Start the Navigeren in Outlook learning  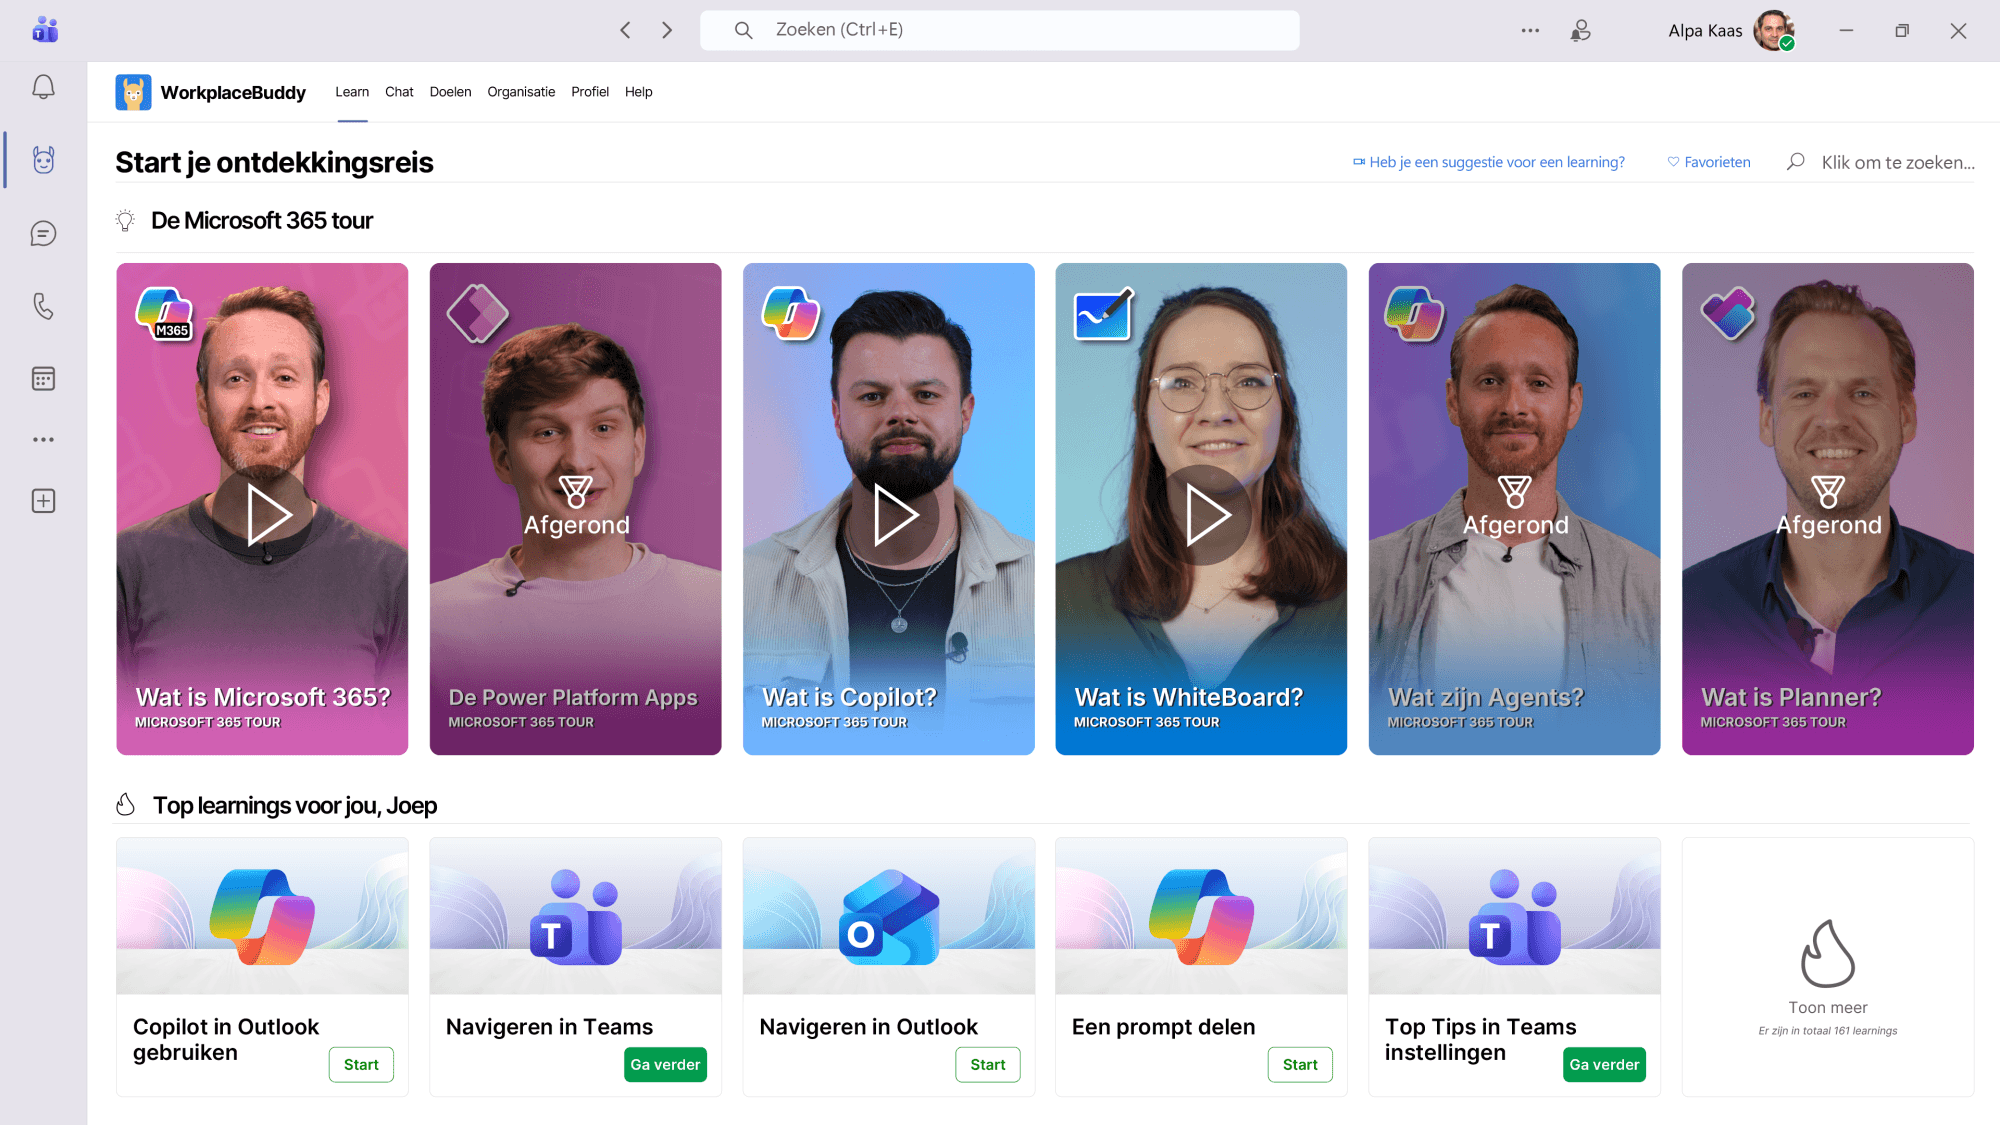988,1065
